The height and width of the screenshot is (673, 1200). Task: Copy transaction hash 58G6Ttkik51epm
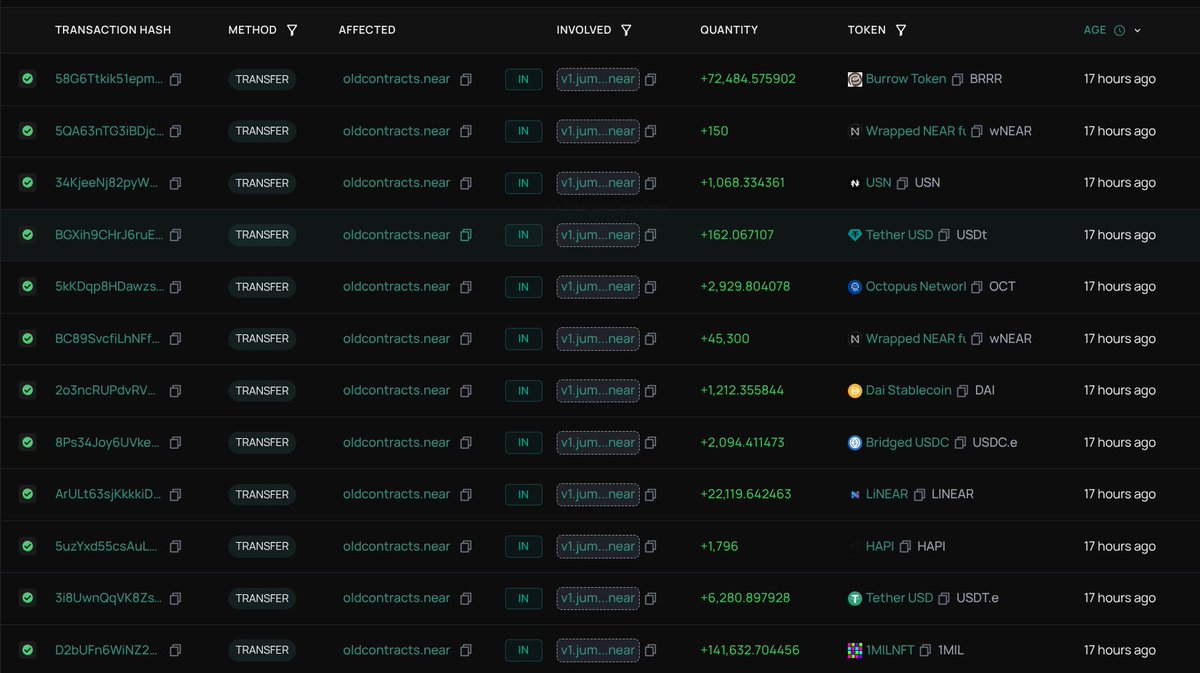[175, 79]
